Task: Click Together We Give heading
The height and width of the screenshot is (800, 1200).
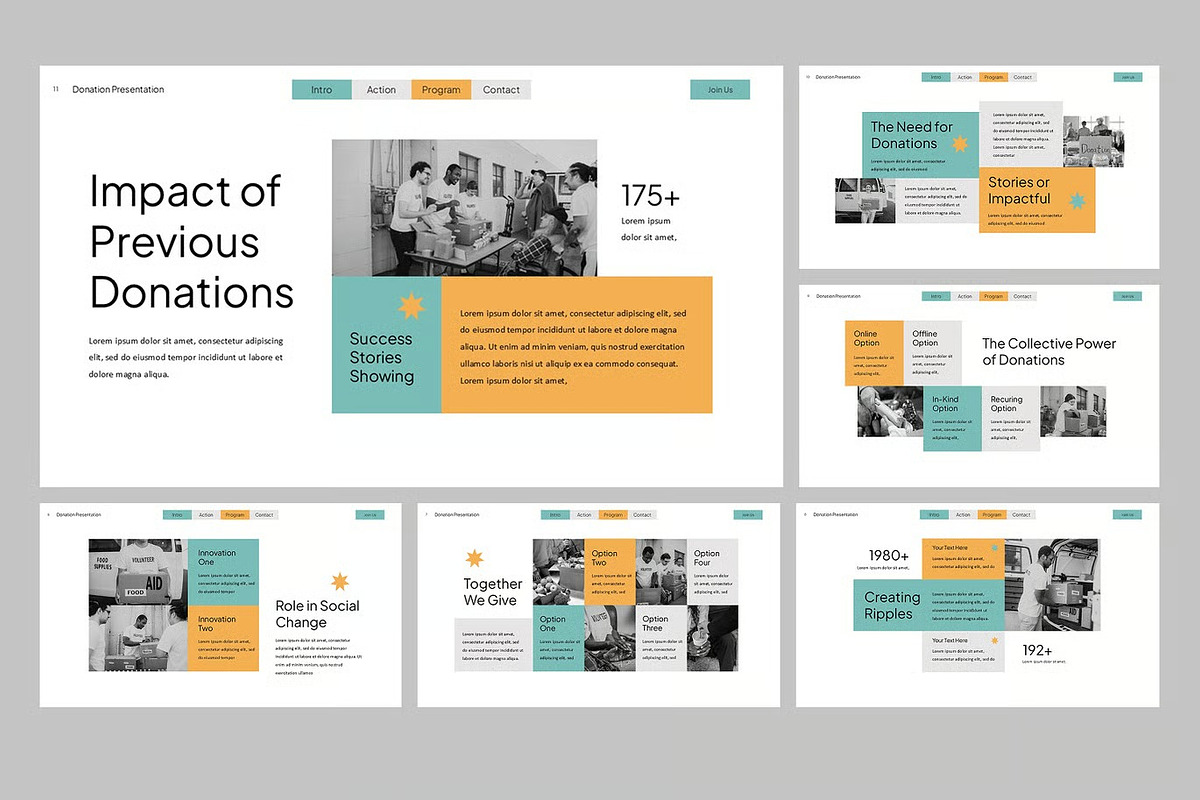Action: pos(492,592)
